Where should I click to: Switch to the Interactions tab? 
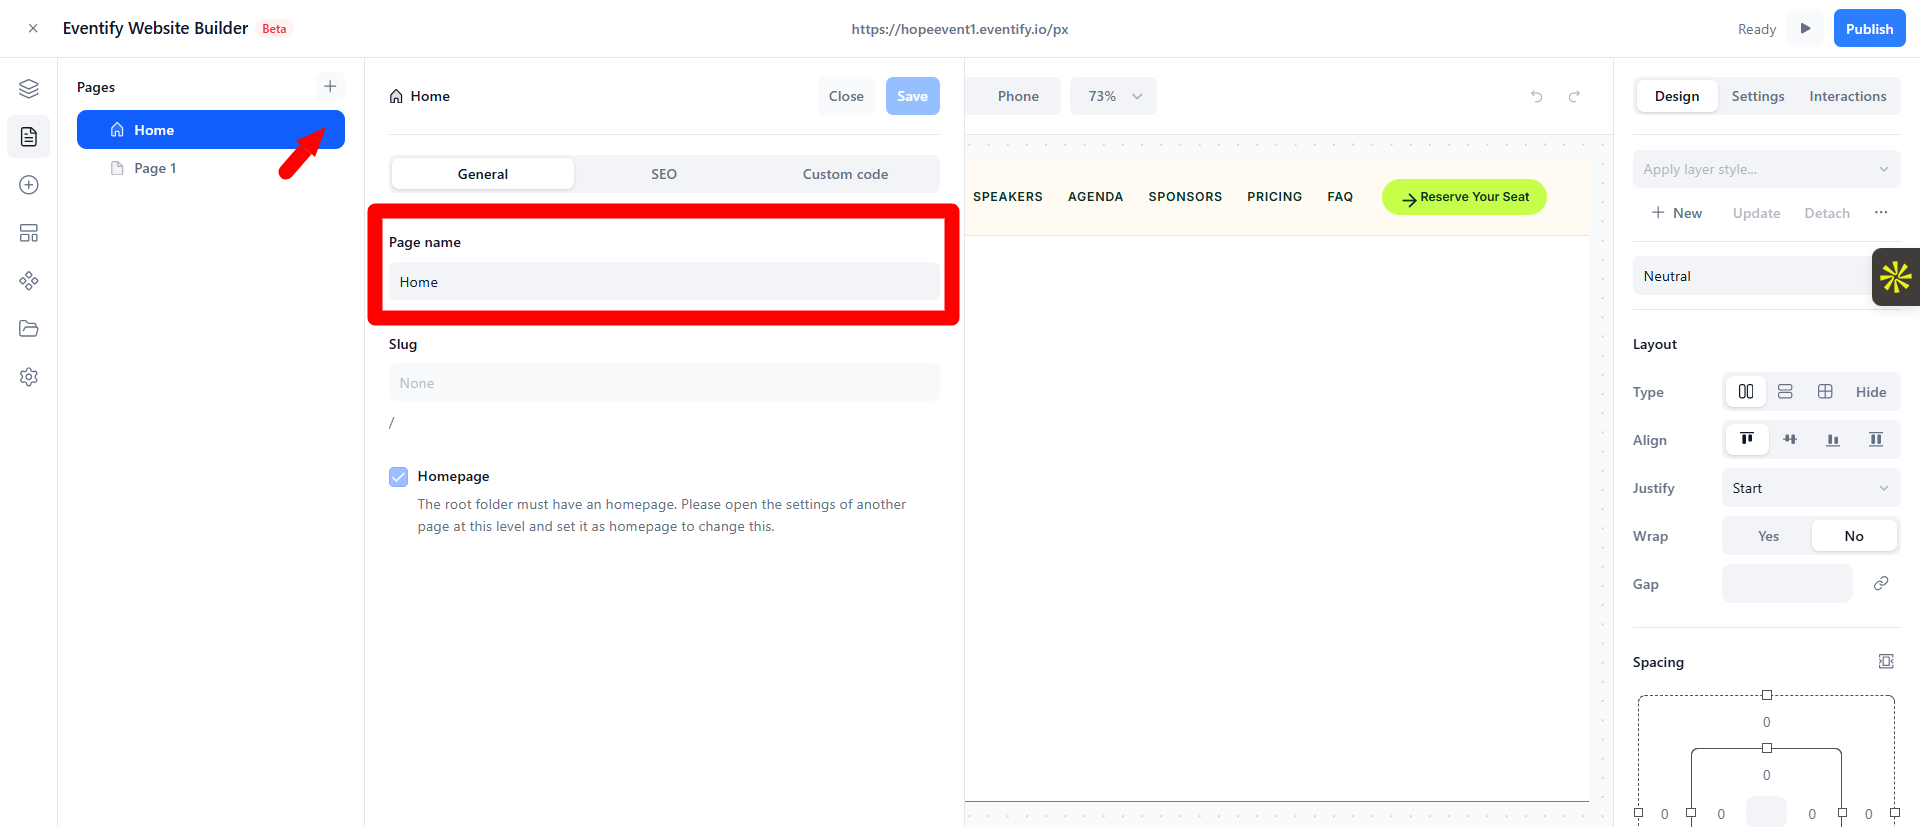[x=1848, y=96]
